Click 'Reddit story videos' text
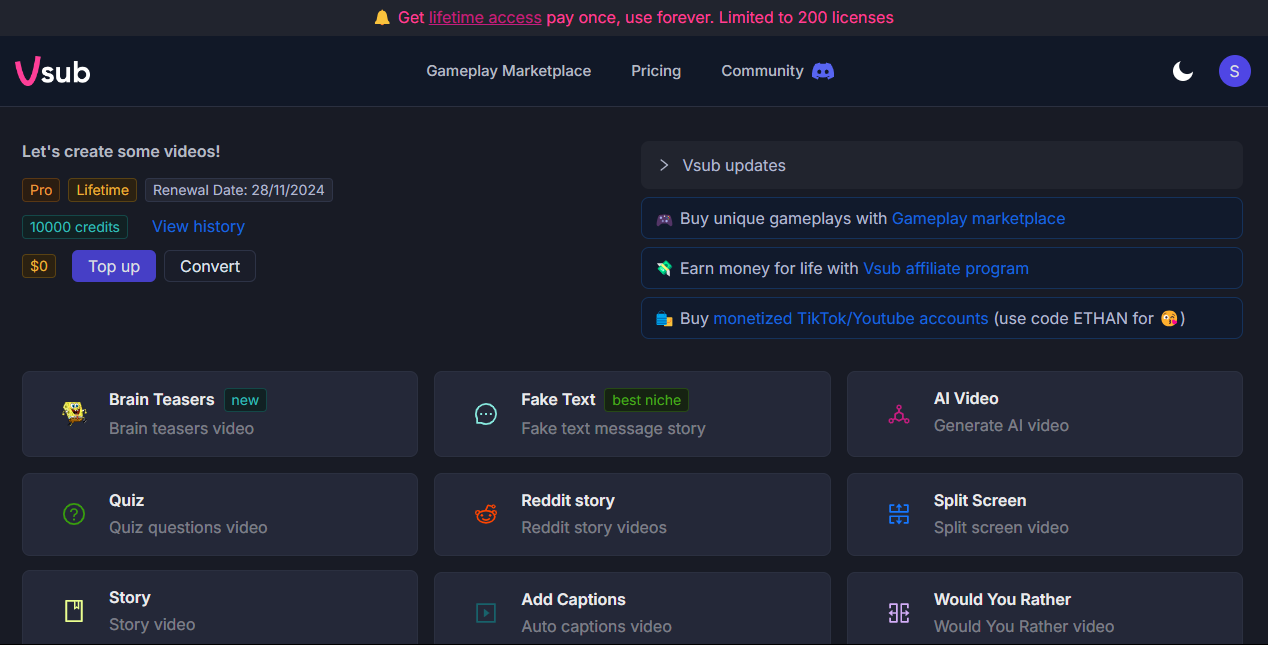 [x=594, y=527]
